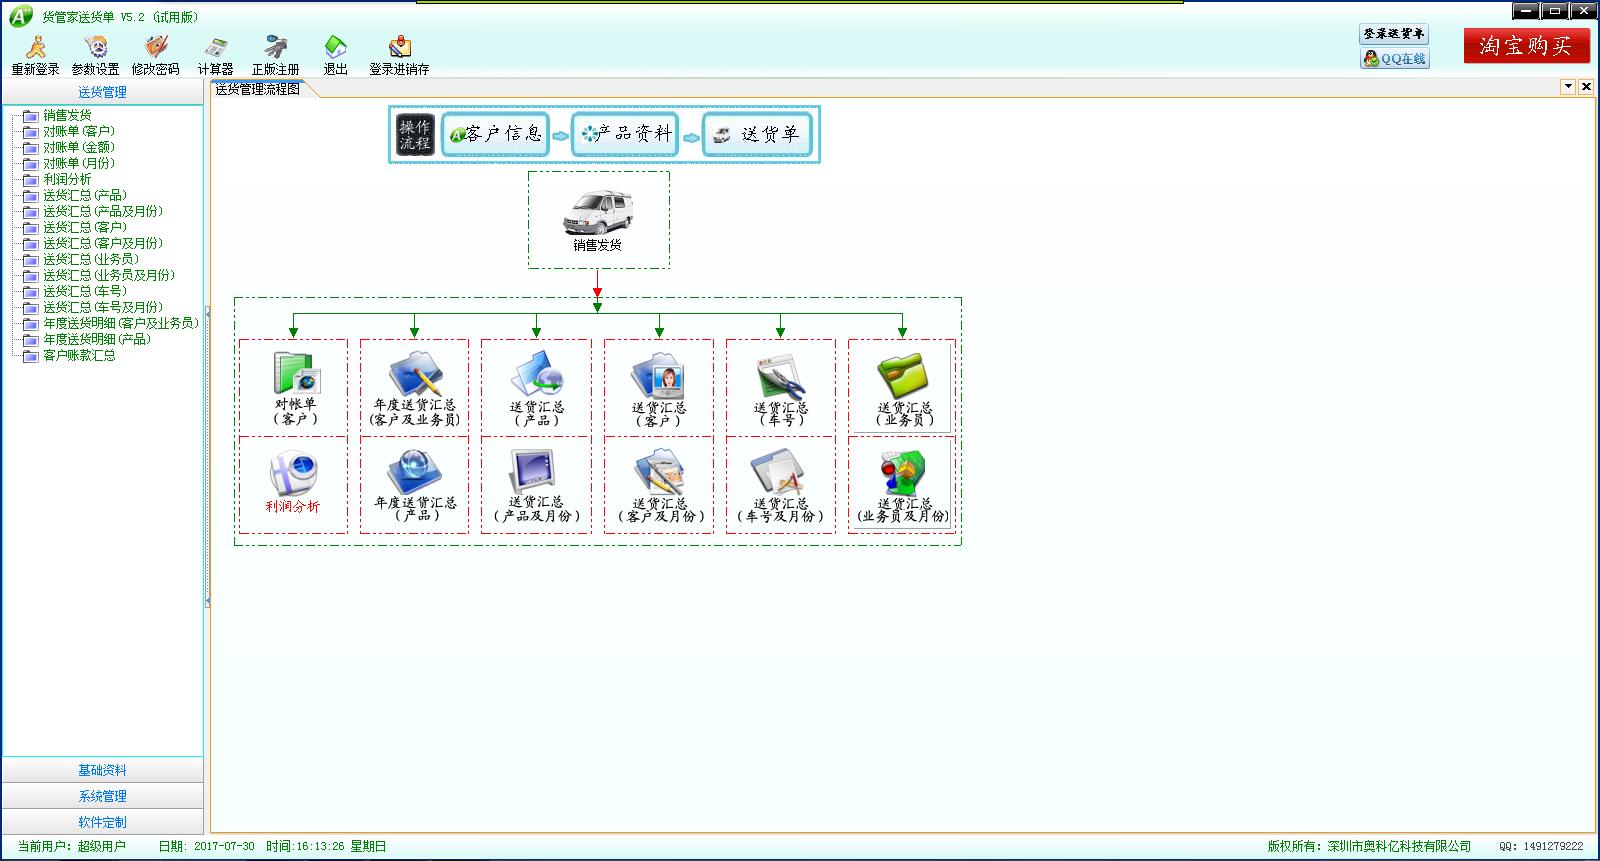Image resolution: width=1600 pixels, height=861 pixels.
Task: Select 利润分析 in the tree
Action: pyautogui.click(x=67, y=179)
